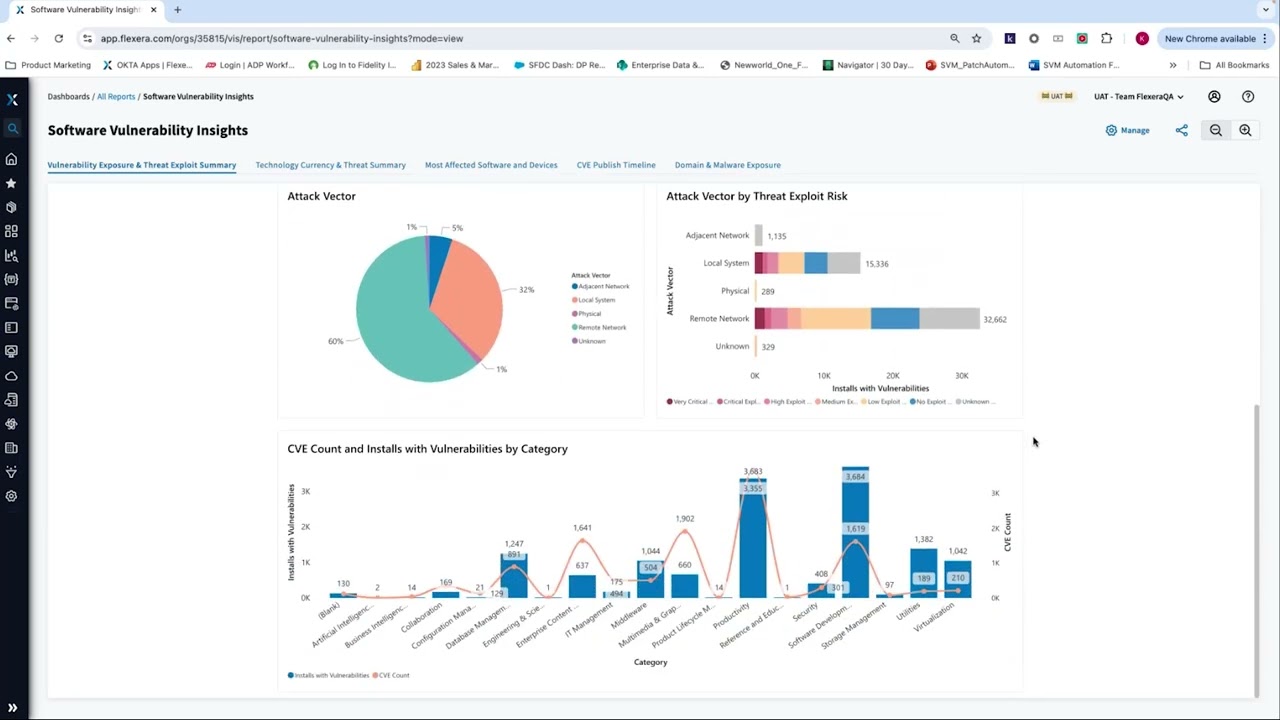Screen dimensions: 1280x720
Task: Toggle Installs with Vulnerabilities legend item
Action: [328, 675]
